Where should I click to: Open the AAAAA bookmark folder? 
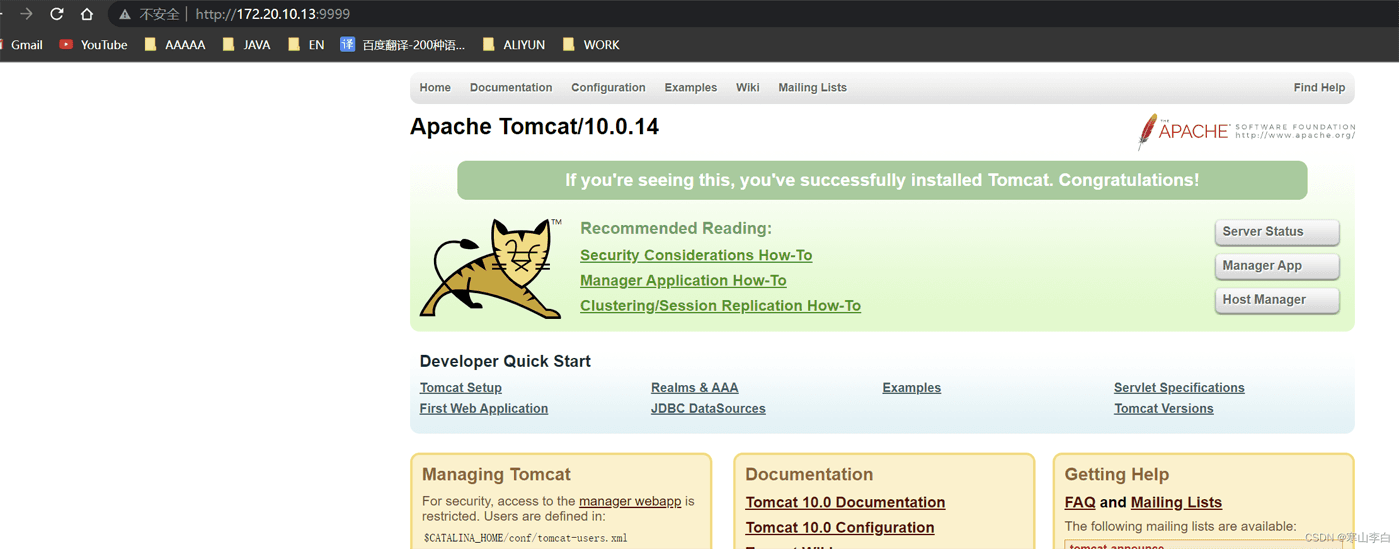[x=175, y=45]
